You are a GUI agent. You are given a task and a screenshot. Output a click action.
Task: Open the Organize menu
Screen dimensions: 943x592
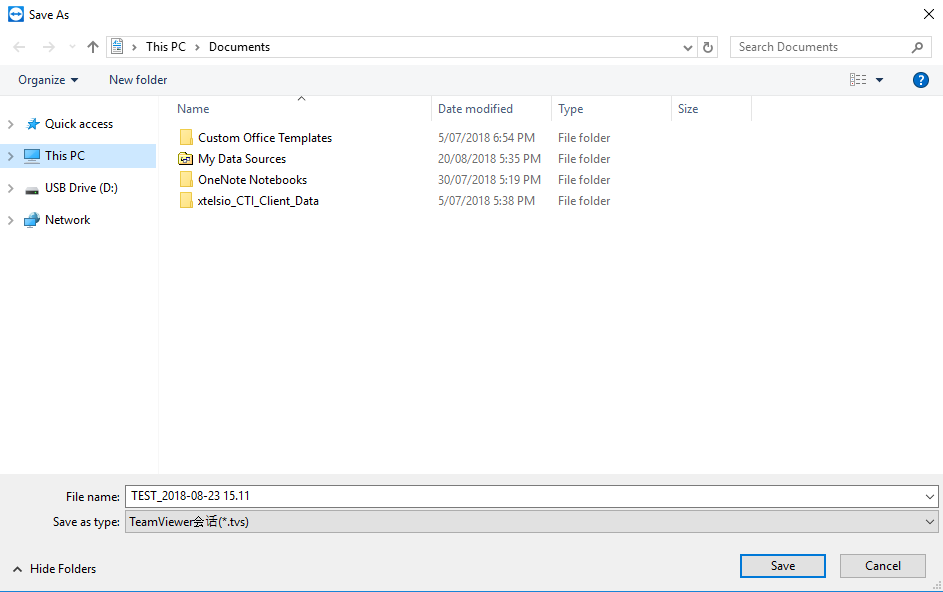pos(48,80)
